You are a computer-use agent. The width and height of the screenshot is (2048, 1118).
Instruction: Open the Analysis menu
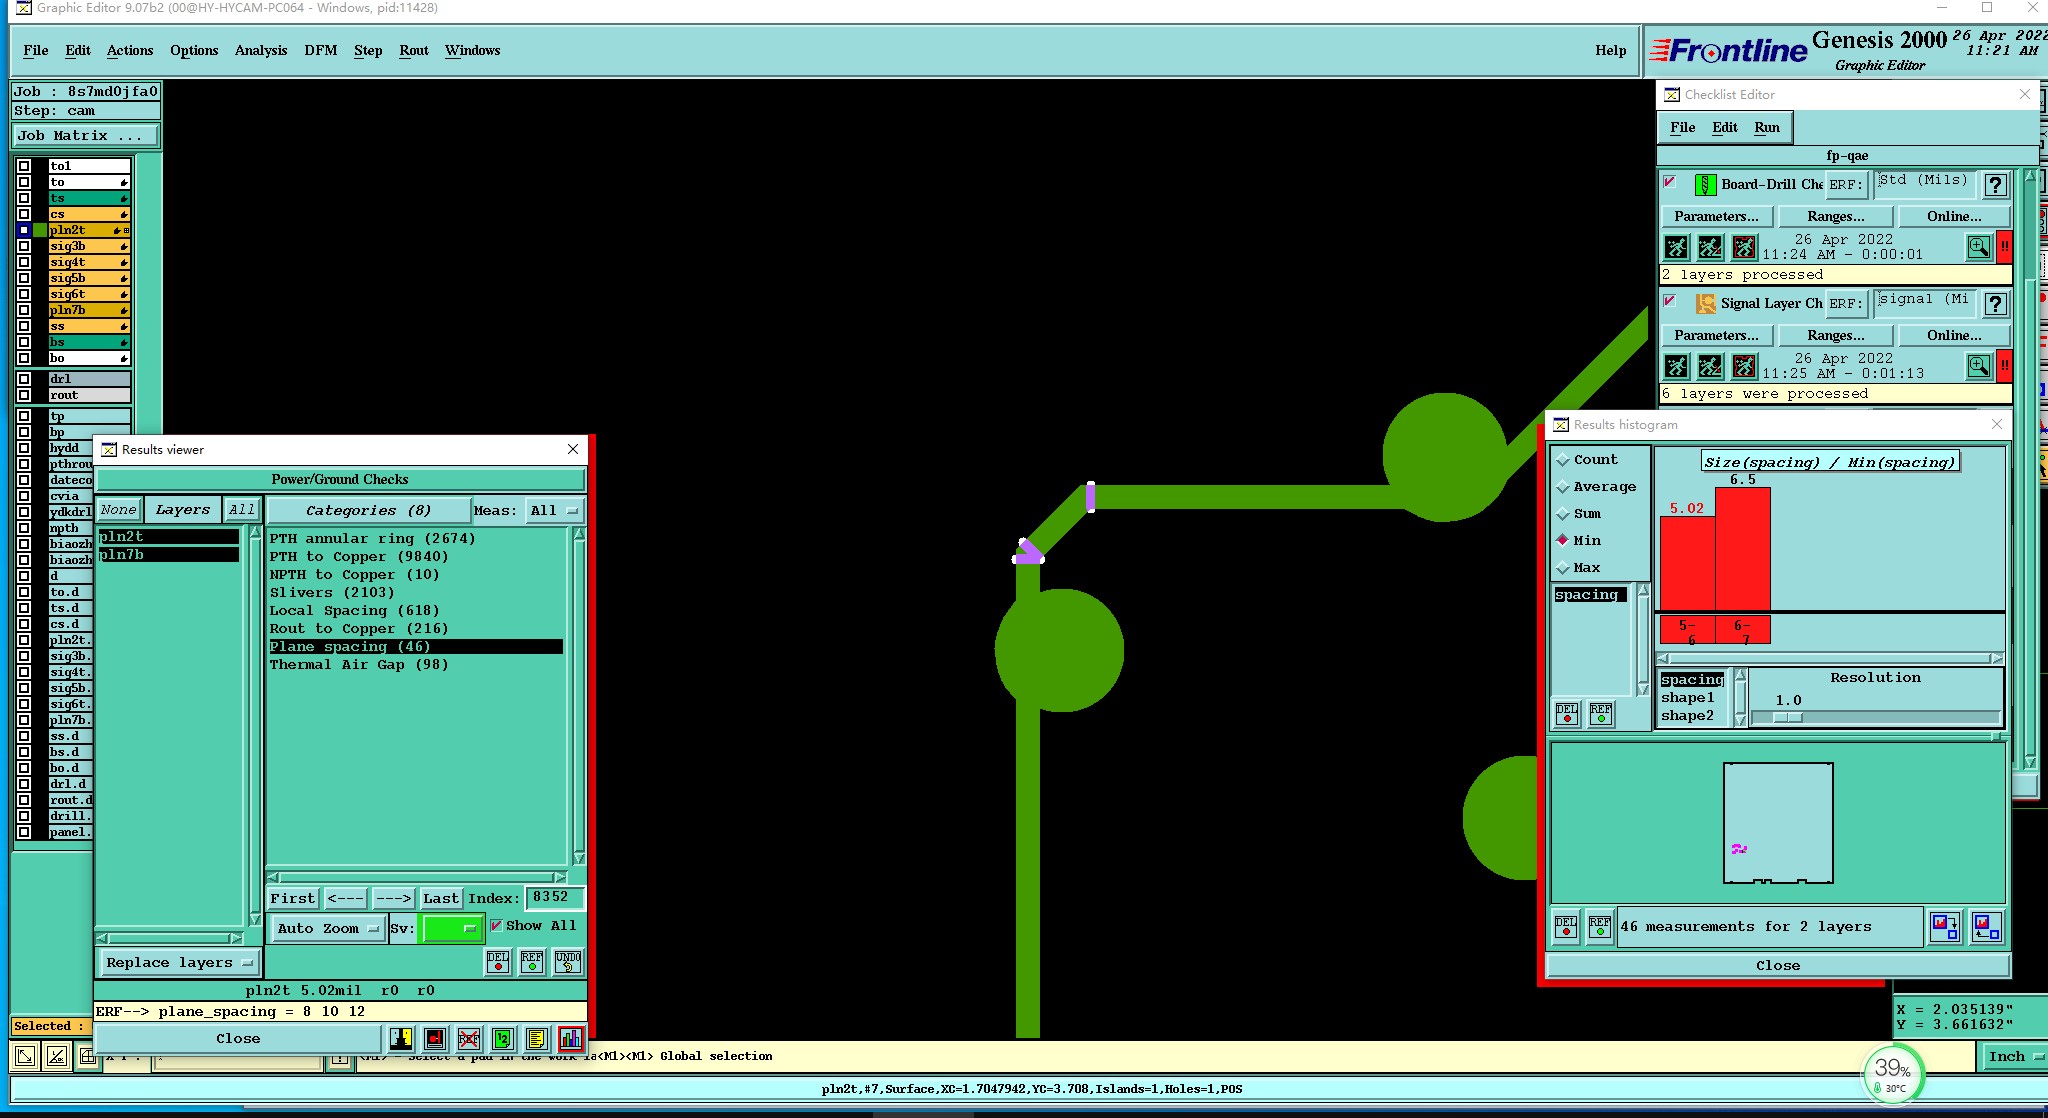click(x=260, y=50)
